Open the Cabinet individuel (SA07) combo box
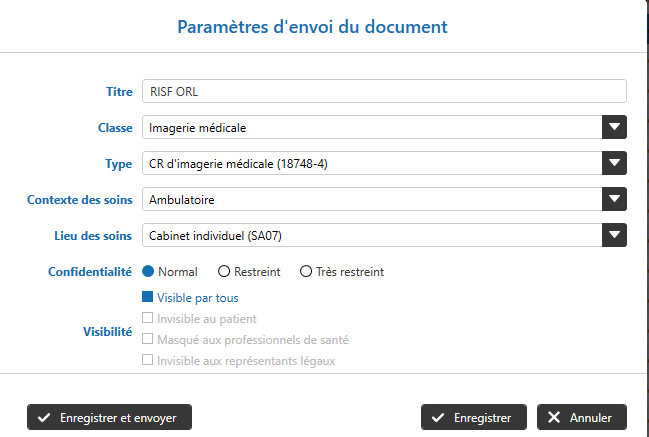The width and height of the screenshot is (649, 437). [x=372, y=235]
